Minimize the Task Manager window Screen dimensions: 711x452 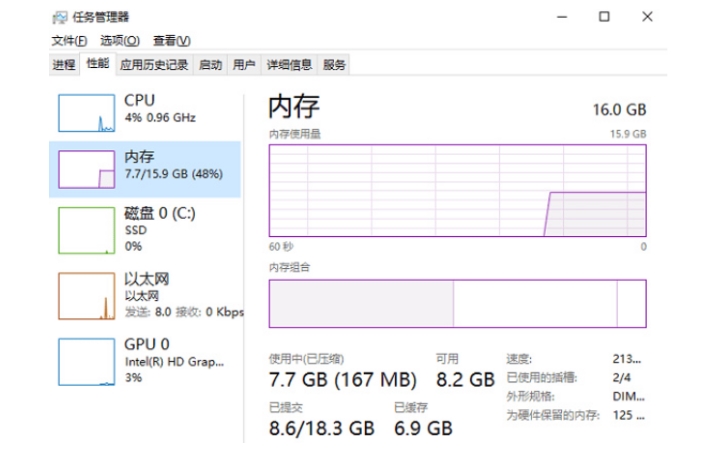click(x=562, y=17)
